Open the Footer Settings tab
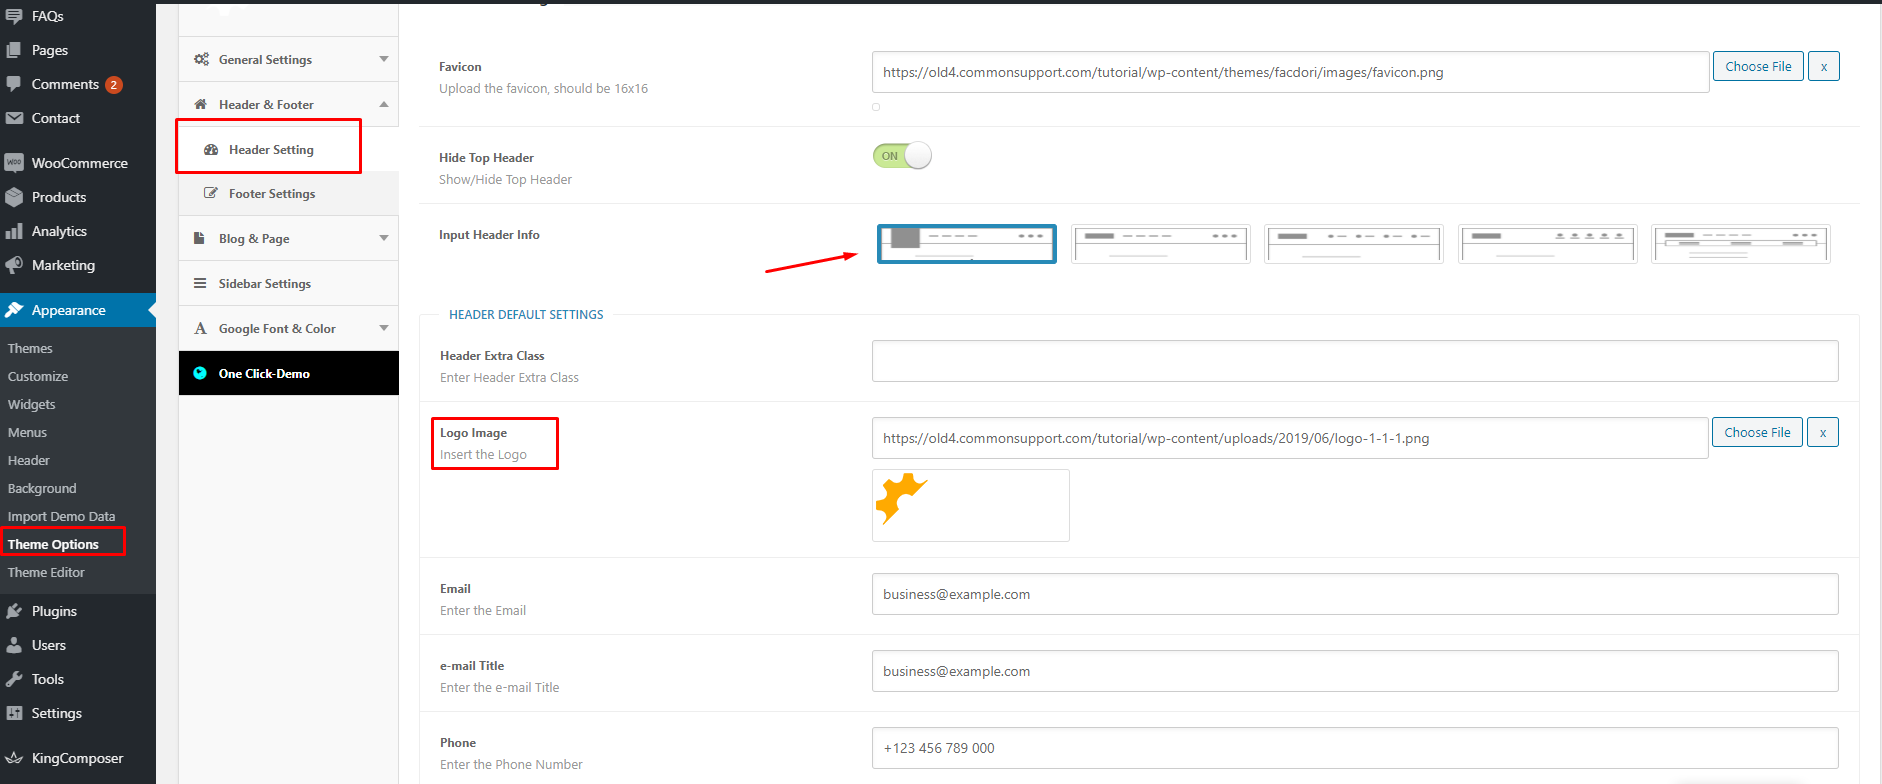Image resolution: width=1882 pixels, height=784 pixels. [x=271, y=194]
